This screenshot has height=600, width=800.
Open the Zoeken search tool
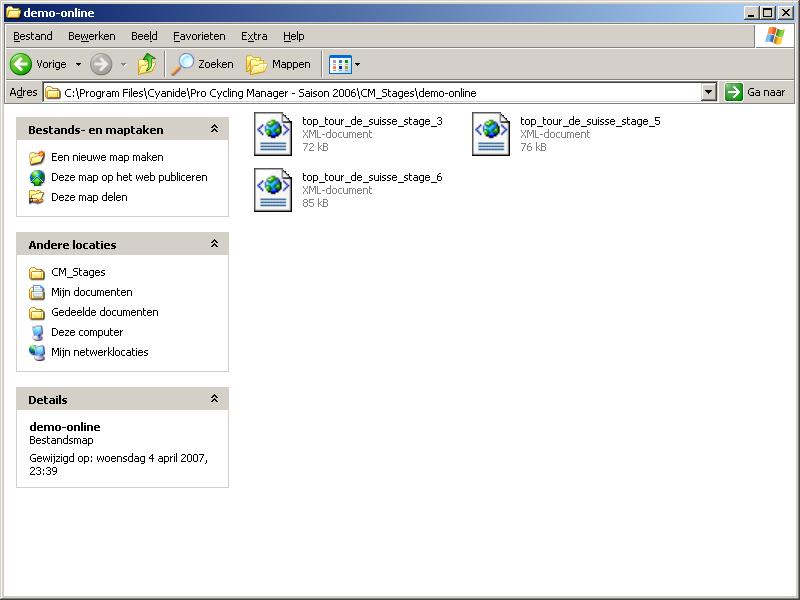click(203, 64)
